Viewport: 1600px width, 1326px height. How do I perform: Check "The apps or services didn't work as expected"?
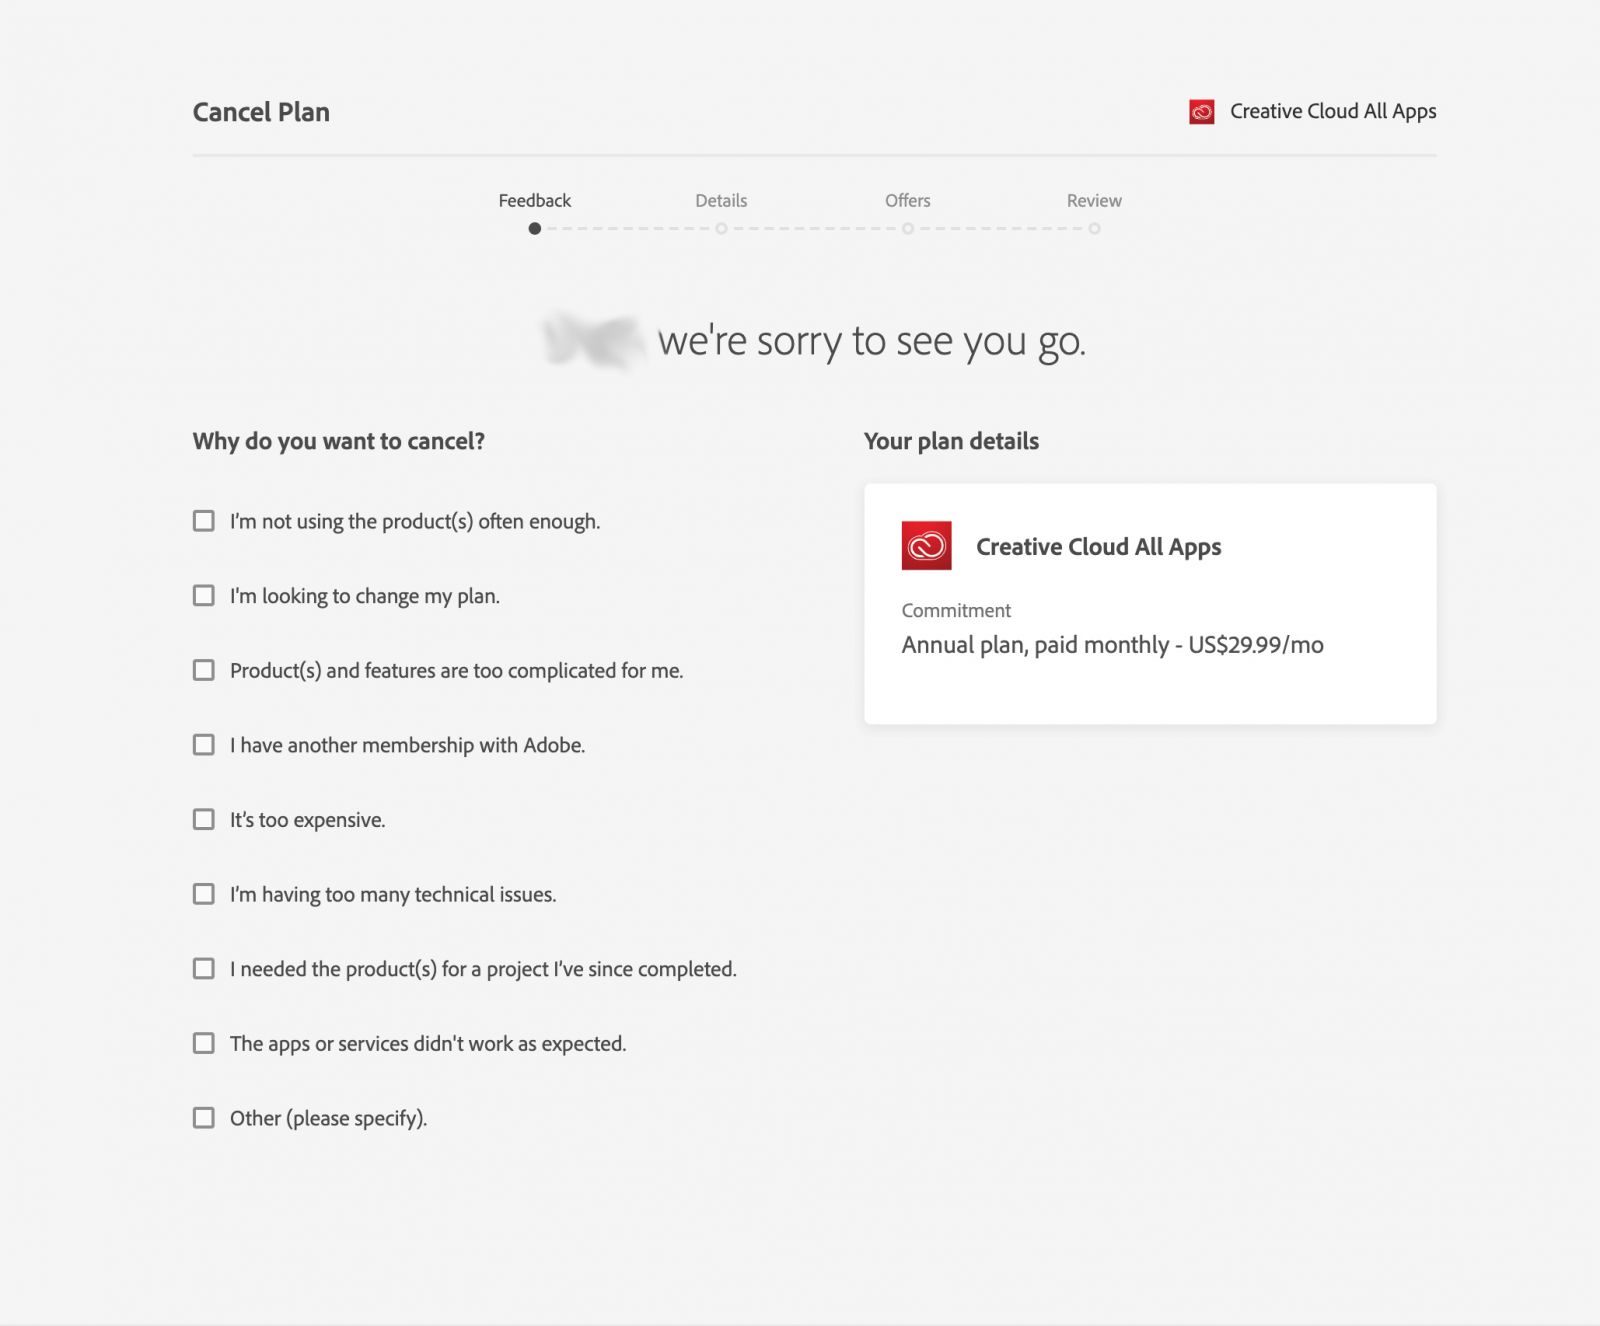coord(204,1043)
